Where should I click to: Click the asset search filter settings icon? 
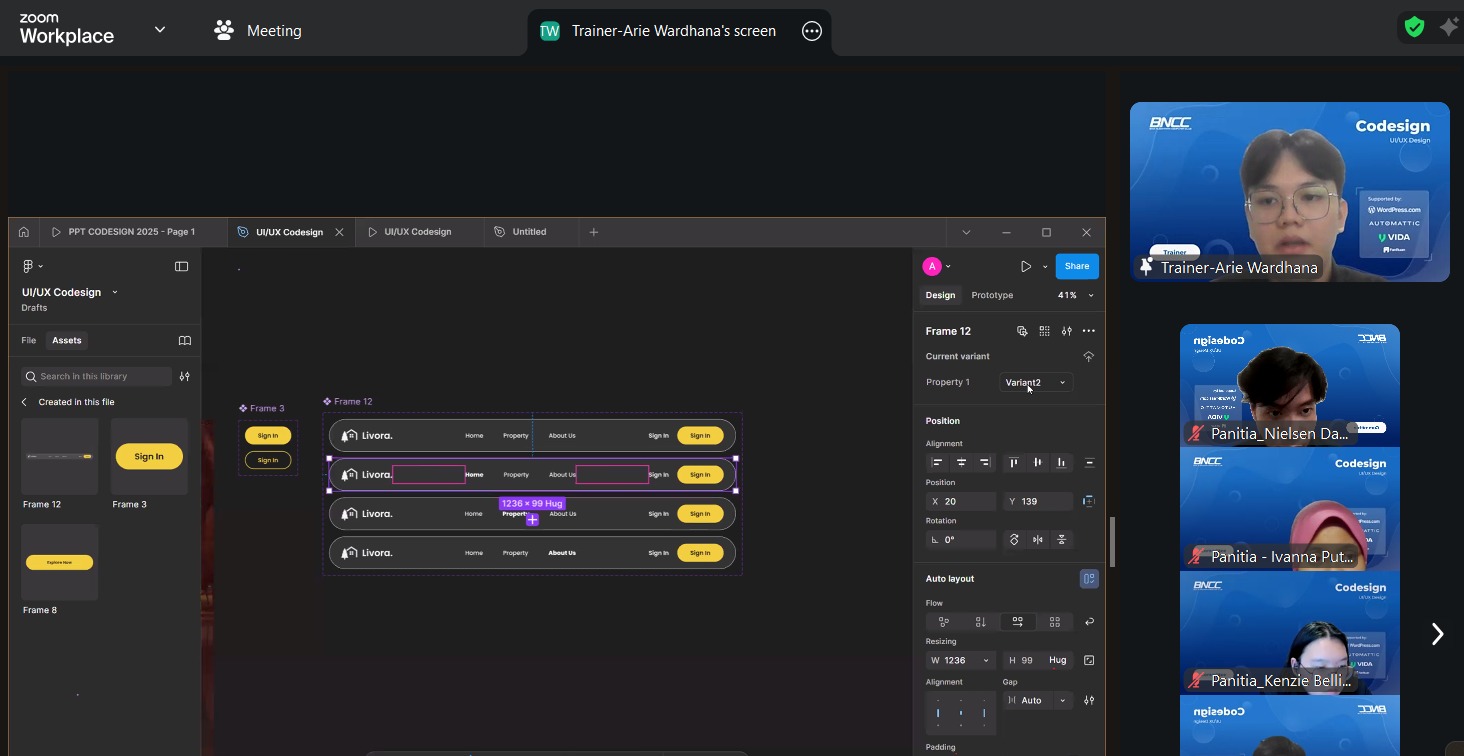pyautogui.click(x=184, y=376)
